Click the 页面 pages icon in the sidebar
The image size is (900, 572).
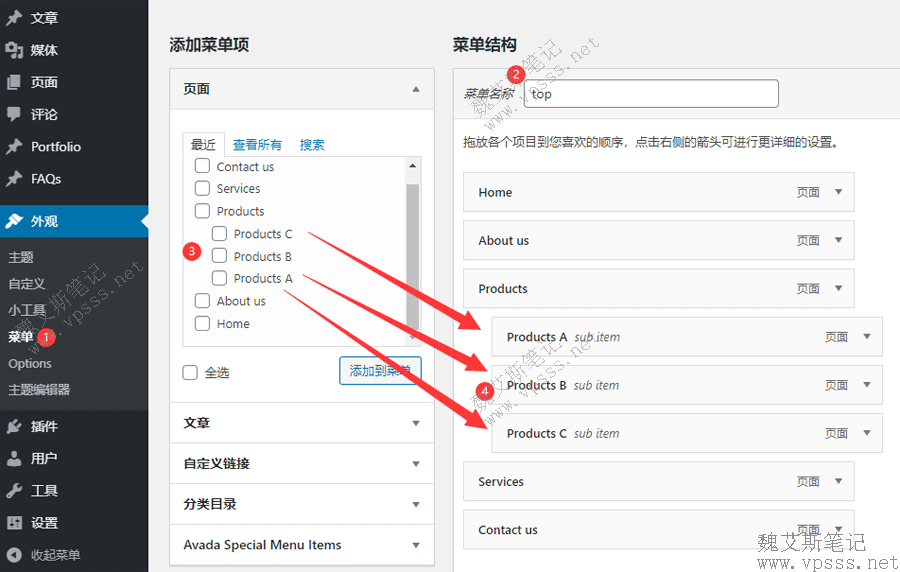[14, 82]
